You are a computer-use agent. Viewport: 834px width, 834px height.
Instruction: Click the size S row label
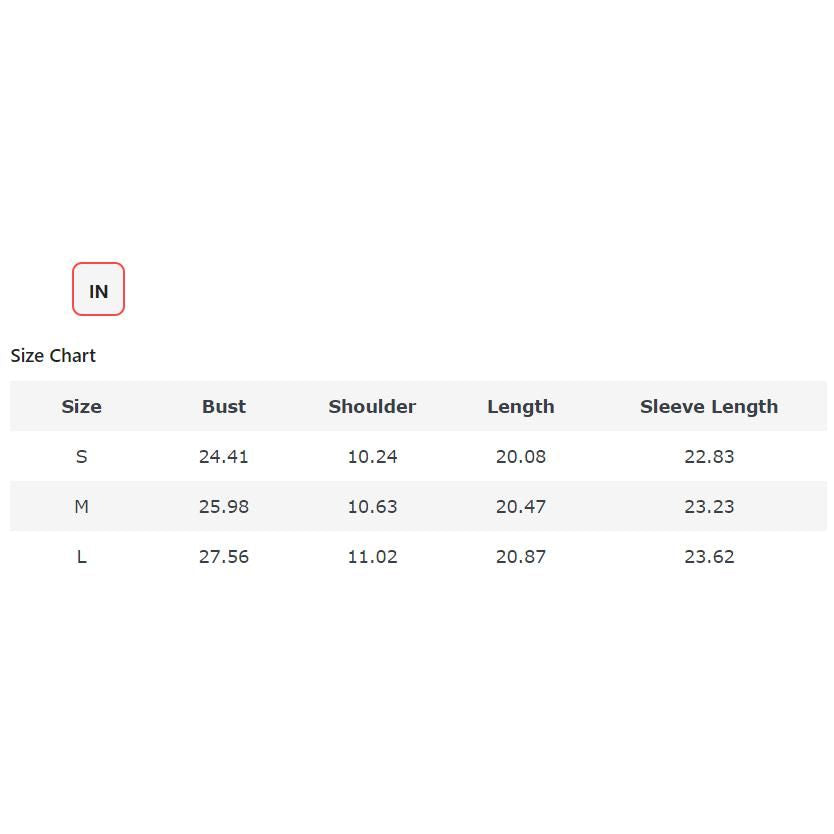pos(81,457)
